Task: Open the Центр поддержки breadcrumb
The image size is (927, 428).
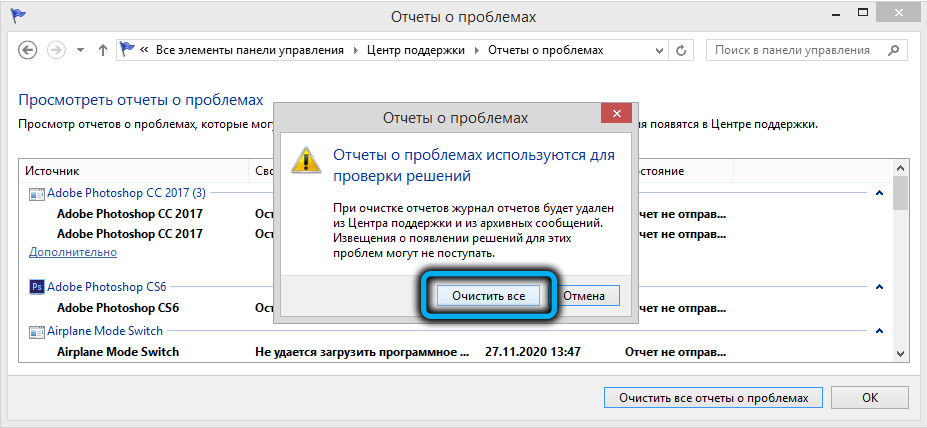Action: click(x=422, y=50)
